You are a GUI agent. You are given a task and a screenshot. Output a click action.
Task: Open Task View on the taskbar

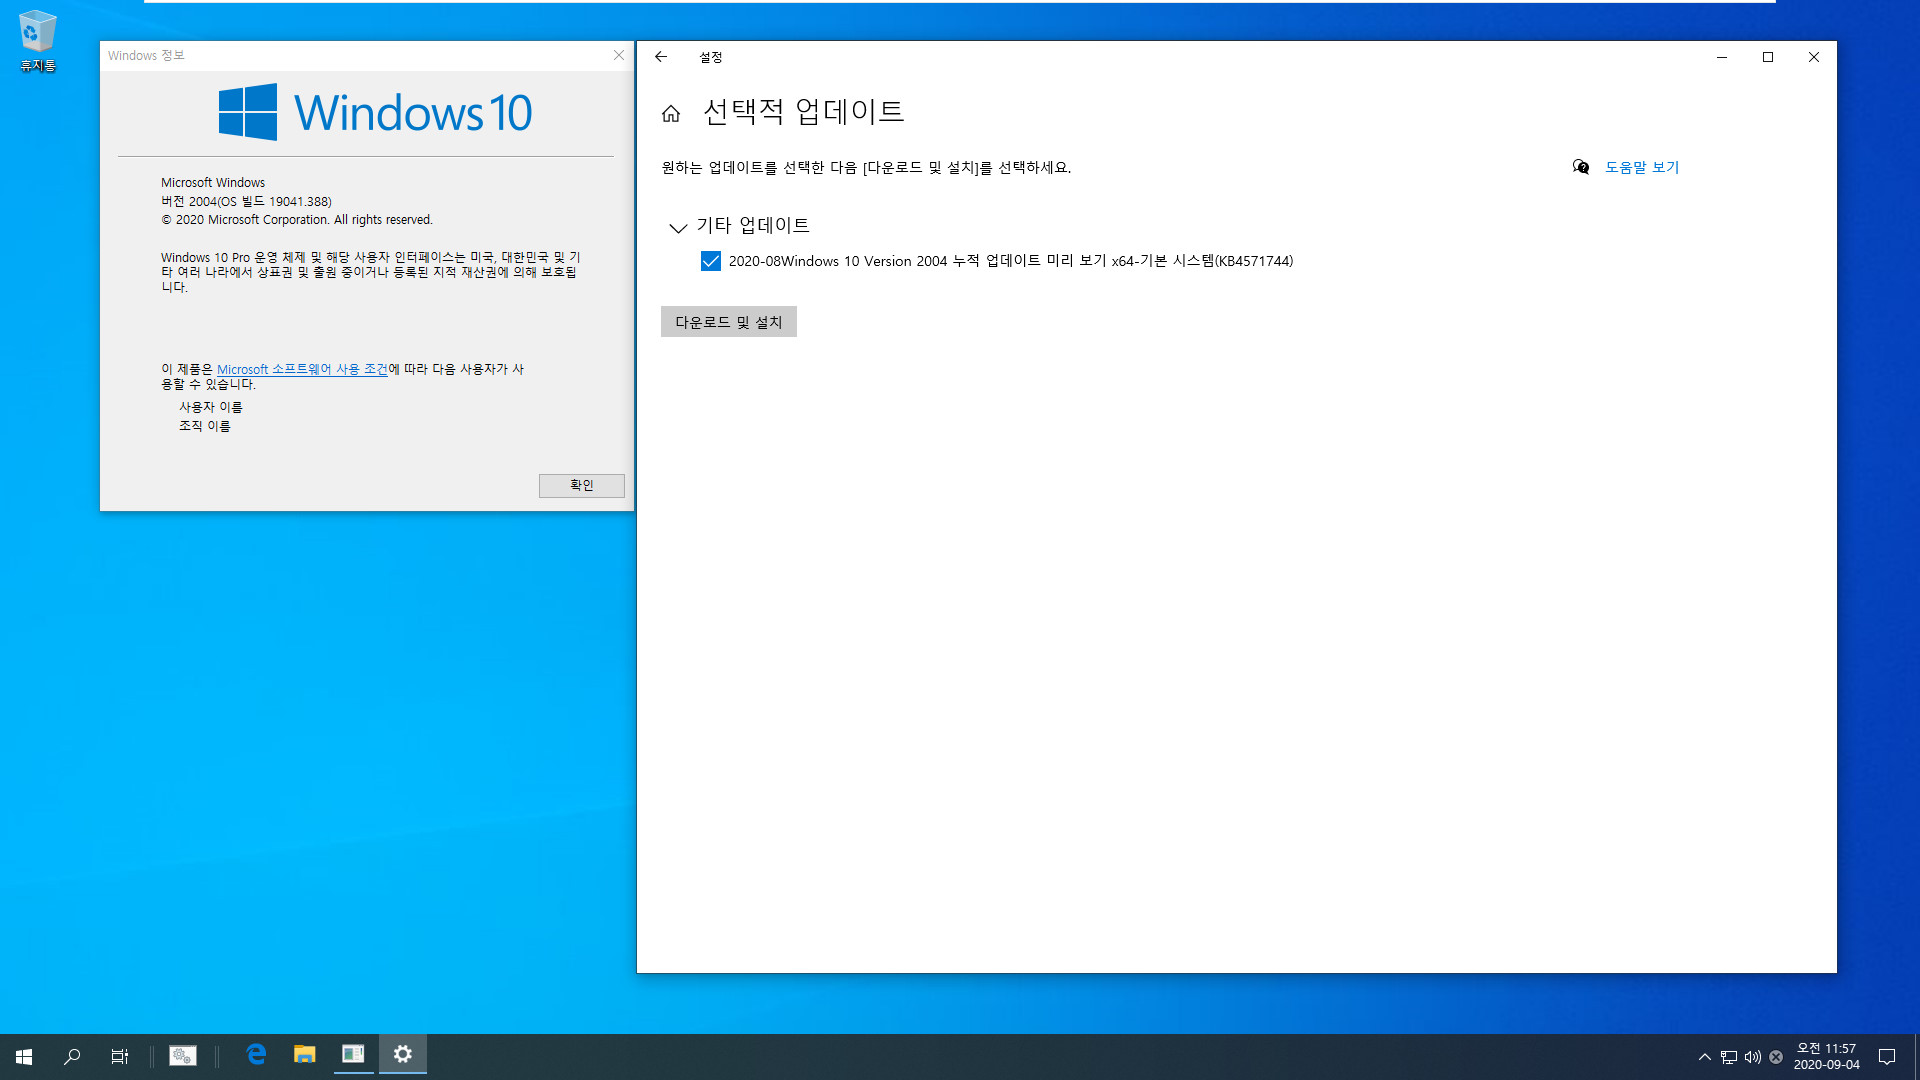120,1056
